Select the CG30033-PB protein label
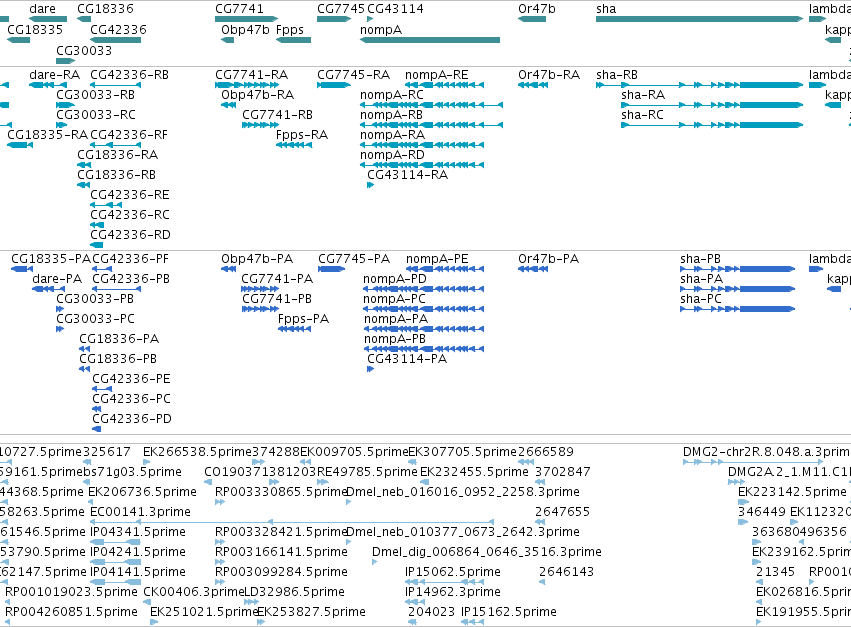This screenshot has width=851, height=627. (96, 299)
